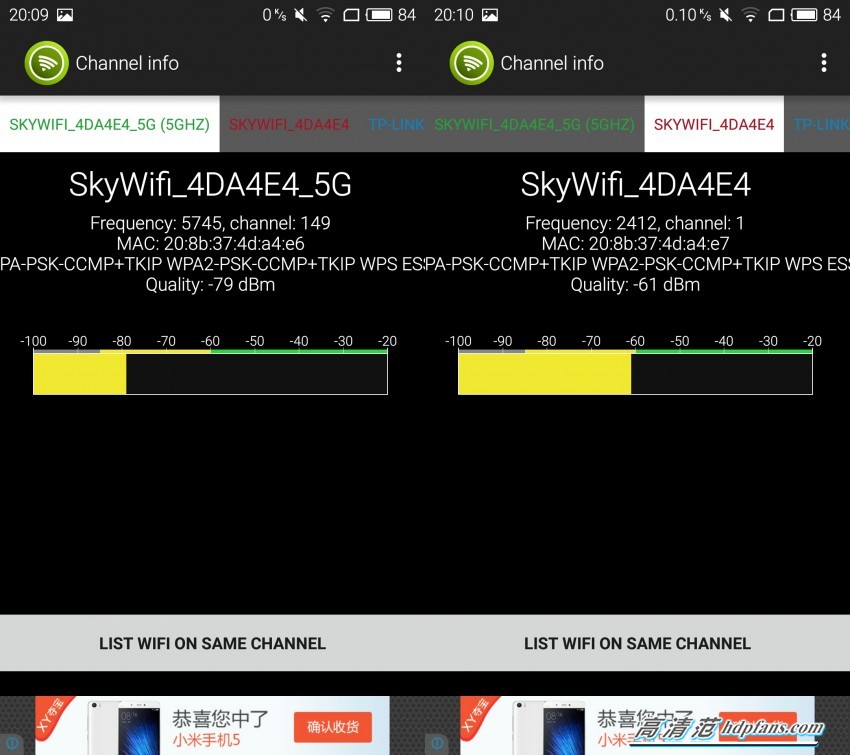Tap orange confirm button in left ad banner

pyautogui.click(x=333, y=727)
